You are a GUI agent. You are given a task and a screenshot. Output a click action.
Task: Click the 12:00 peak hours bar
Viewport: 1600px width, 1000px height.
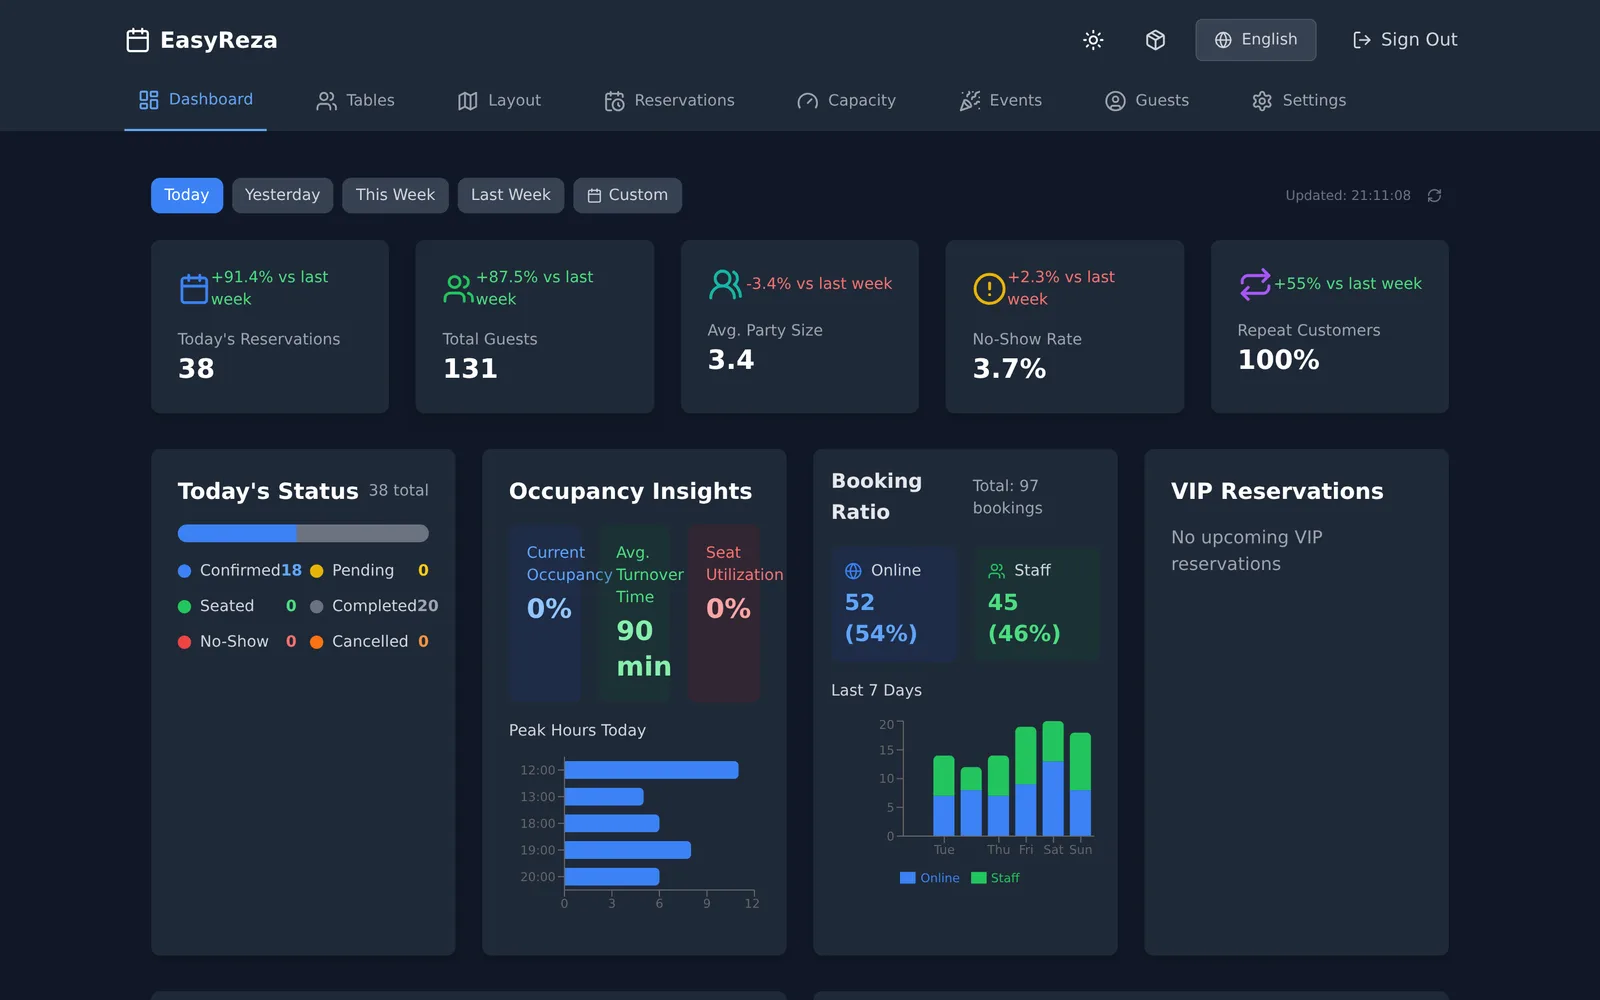click(651, 770)
